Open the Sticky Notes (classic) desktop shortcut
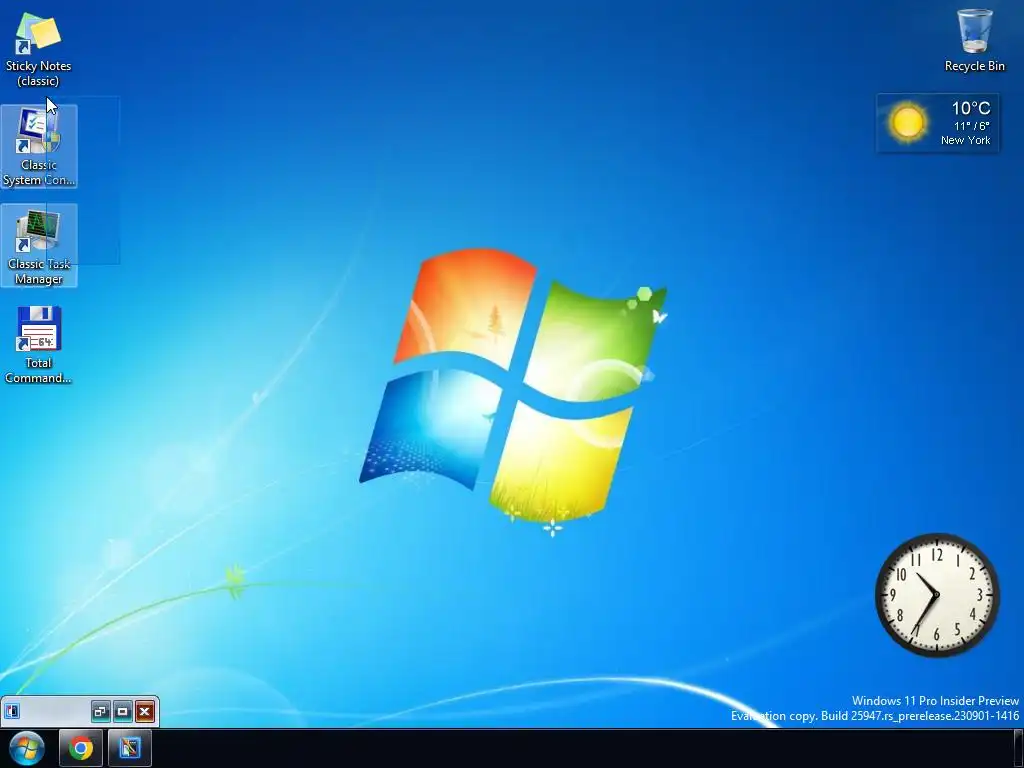Screen dimensions: 1024x768 pos(39,49)
